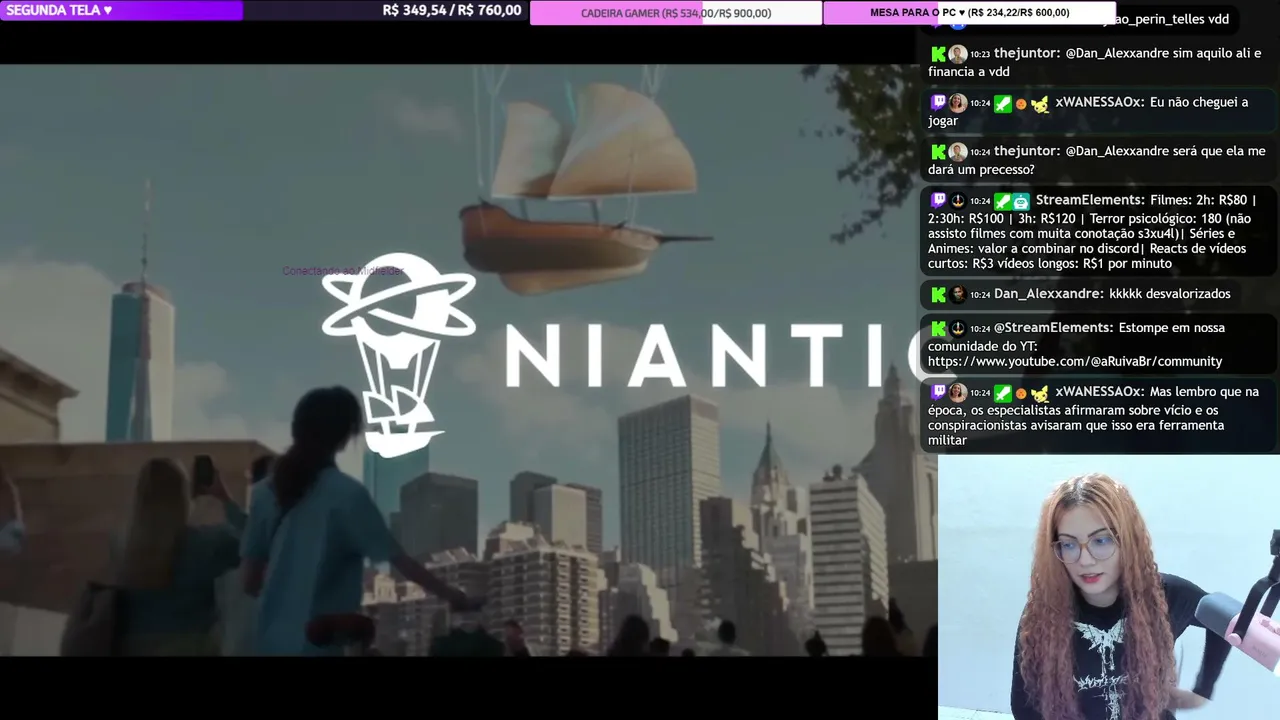Open Dan_Alexxandre's avatar on 'kkkkk desvalorizados'
This screenshot has width=1280, height=720.
point(957,294)
